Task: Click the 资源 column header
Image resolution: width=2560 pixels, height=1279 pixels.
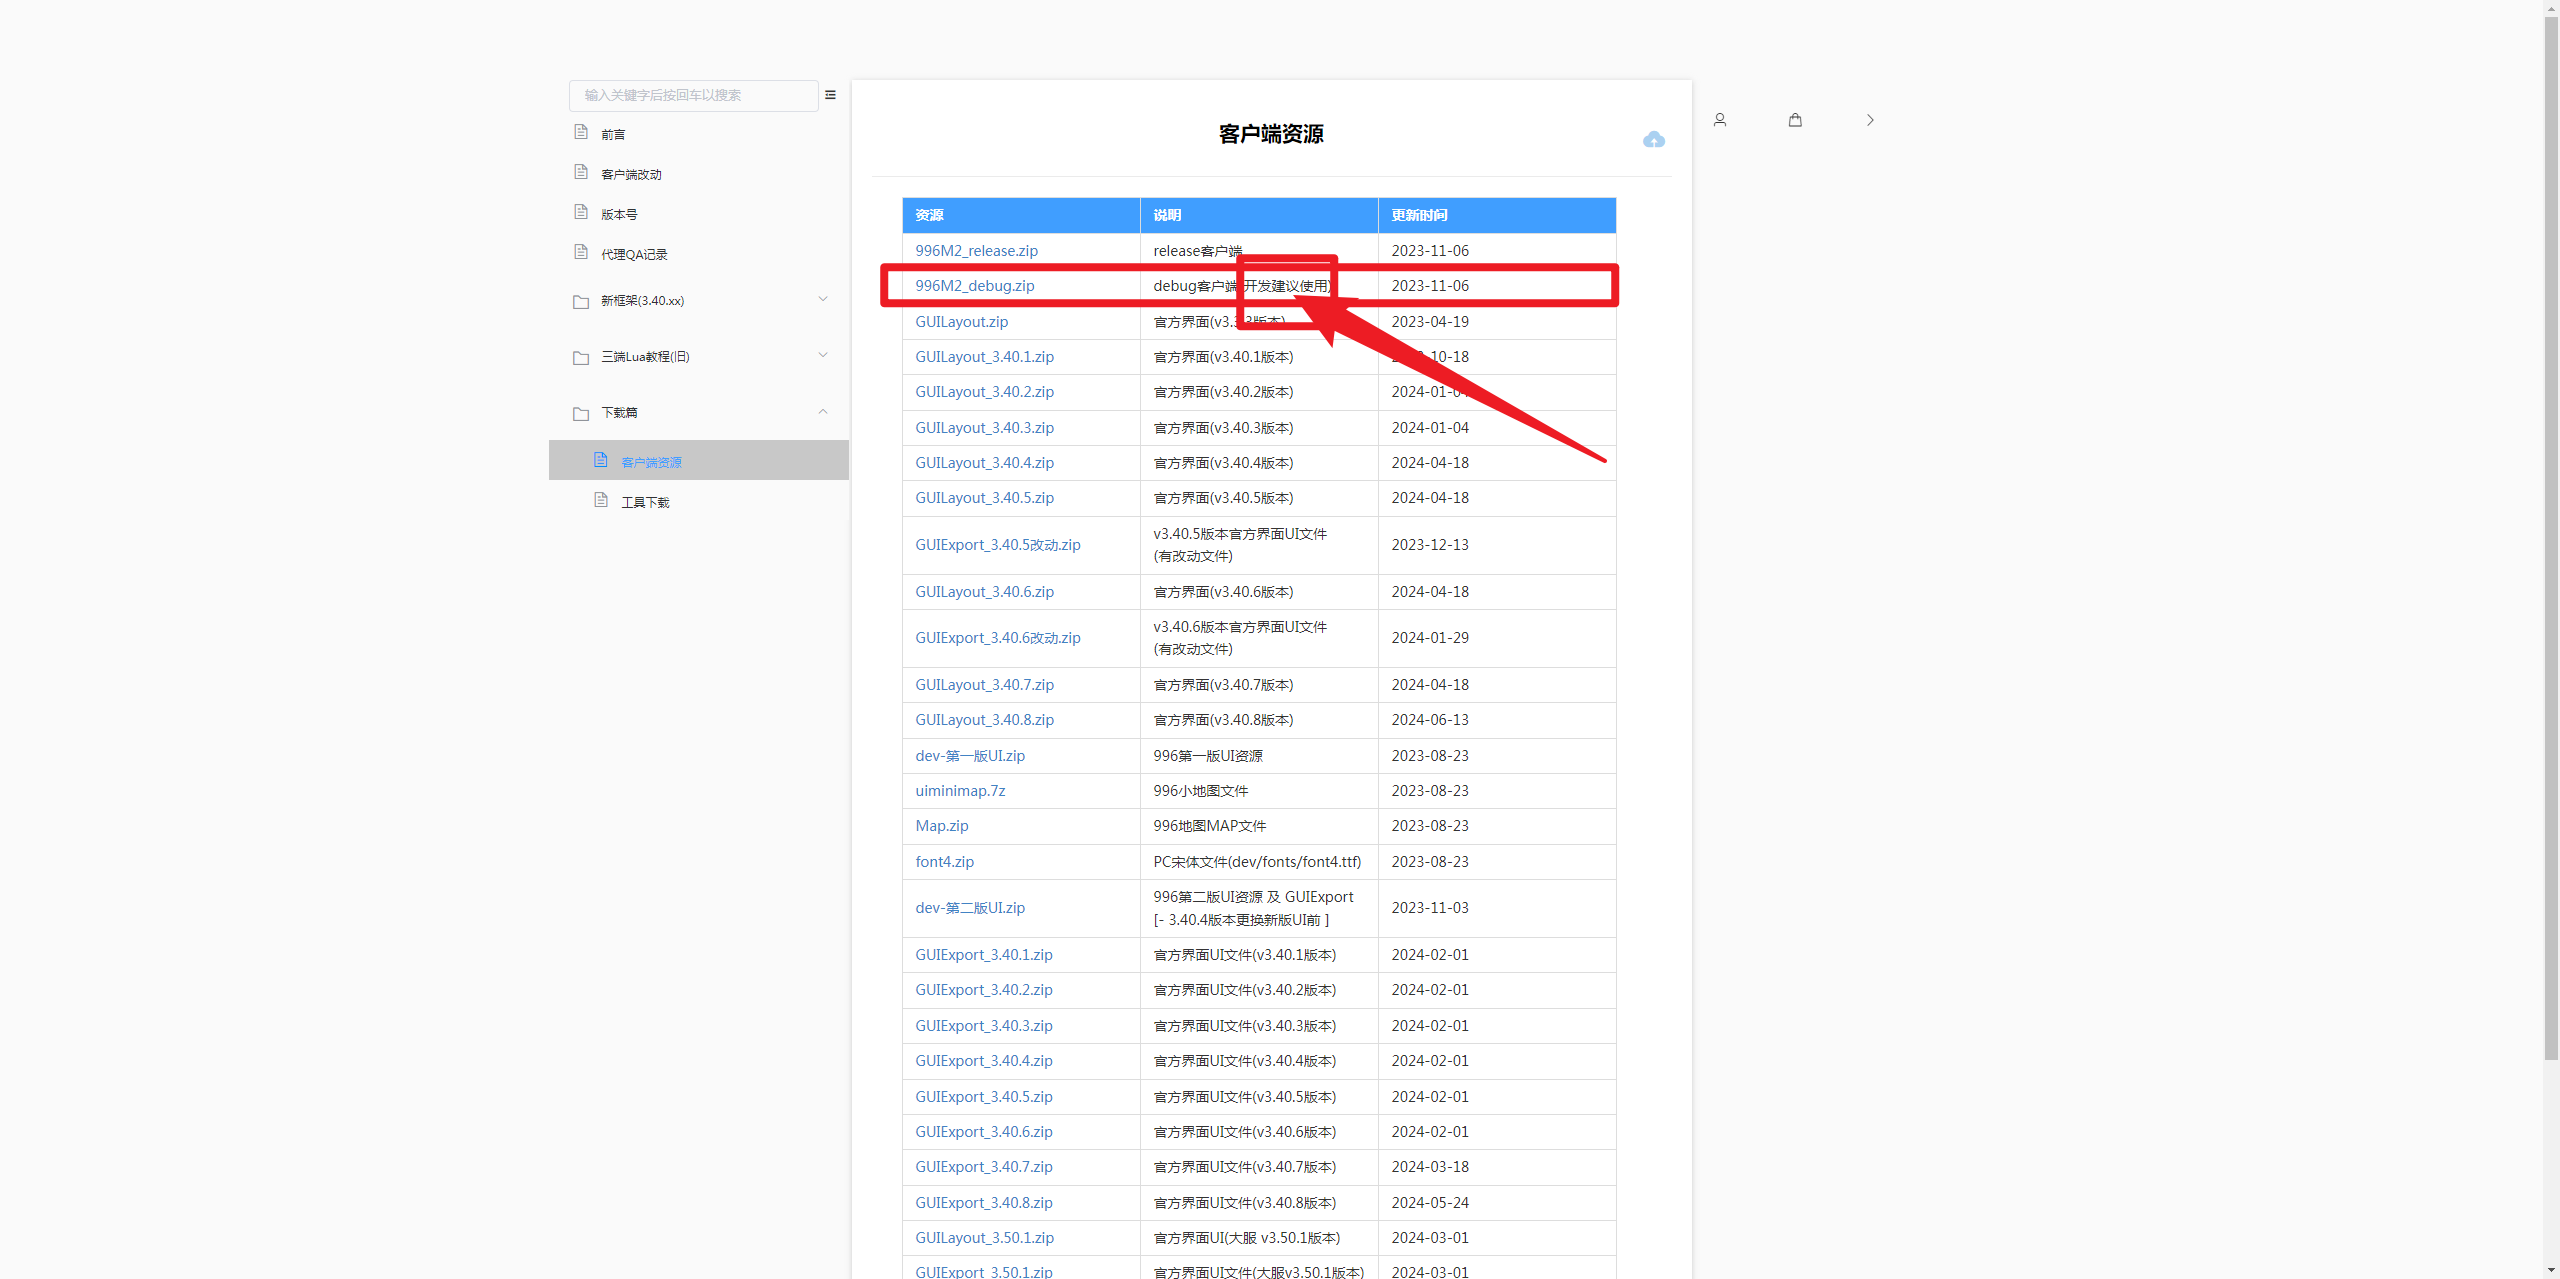Action: coord(1021,215)
